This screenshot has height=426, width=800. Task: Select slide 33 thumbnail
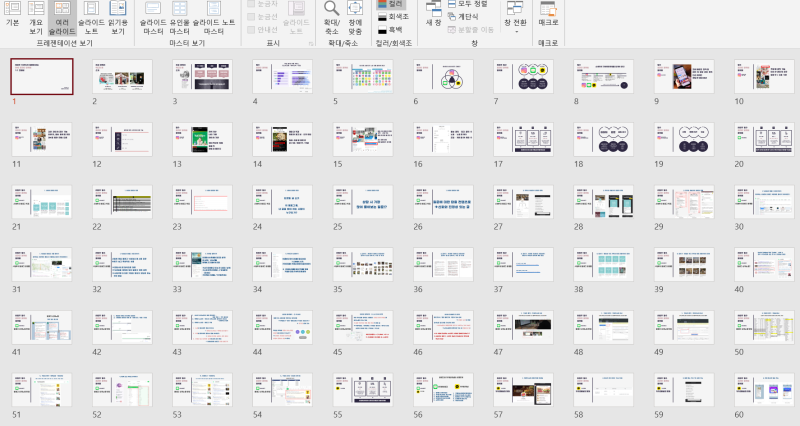203,264
